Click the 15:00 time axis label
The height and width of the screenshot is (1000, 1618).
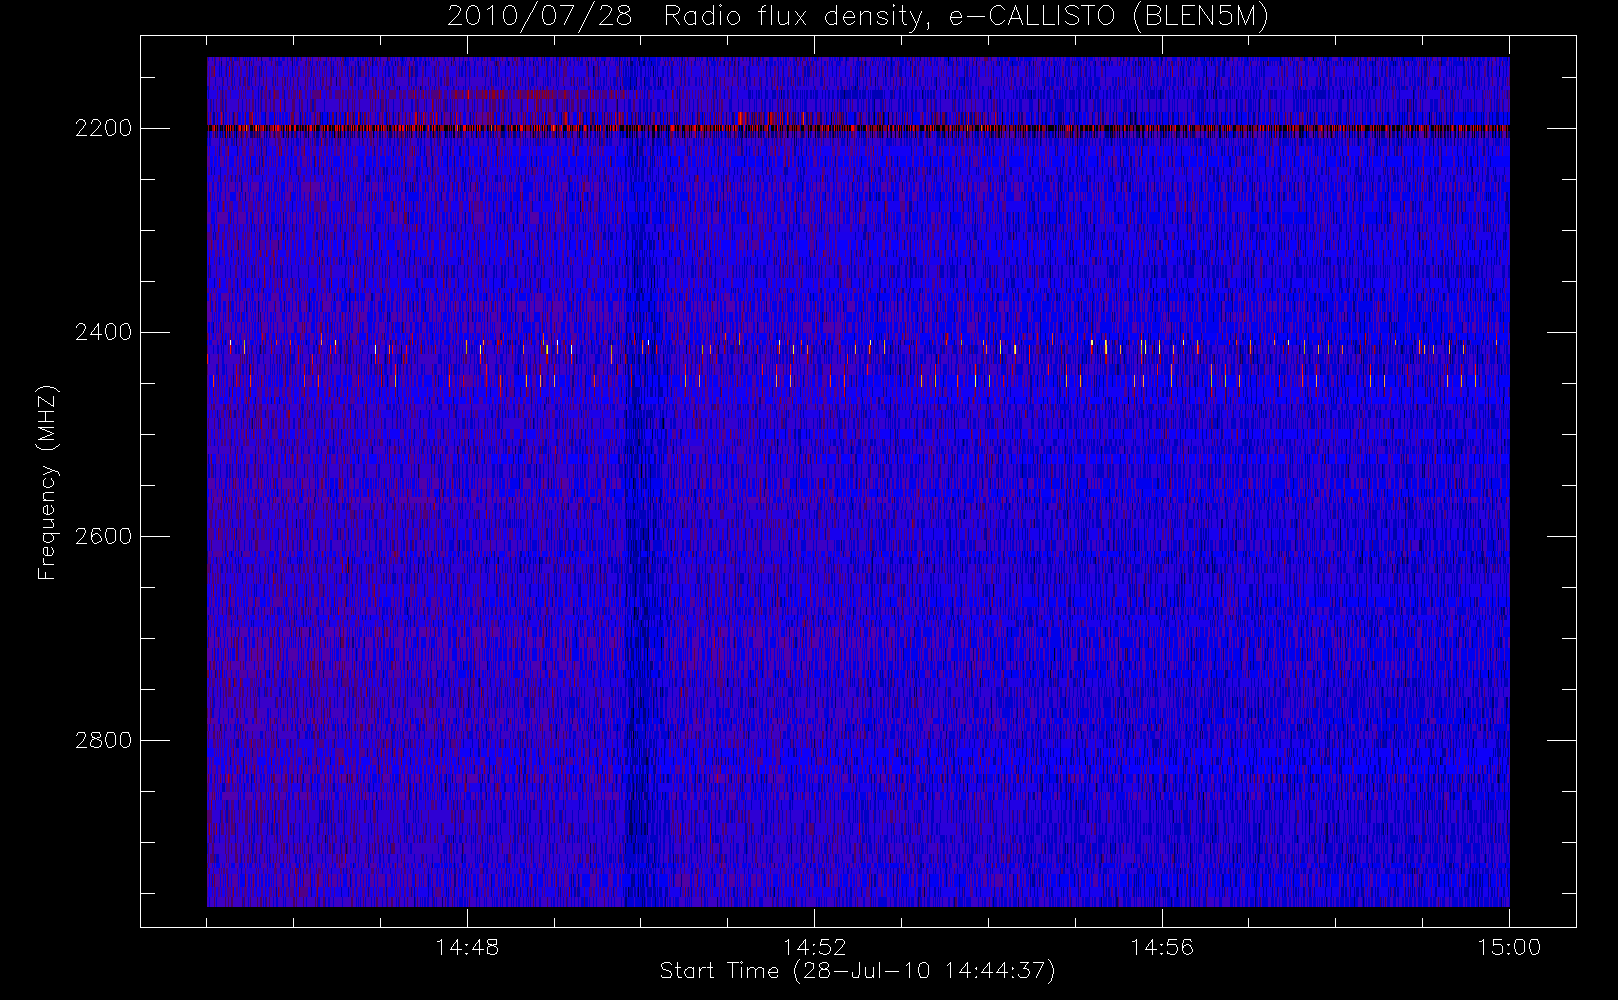[1509, 947]
